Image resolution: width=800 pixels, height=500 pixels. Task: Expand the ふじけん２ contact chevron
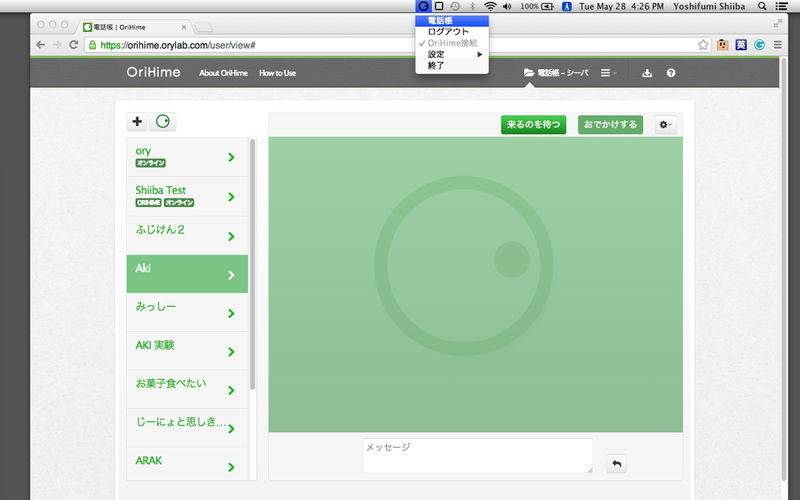click(x=231, y=236)
